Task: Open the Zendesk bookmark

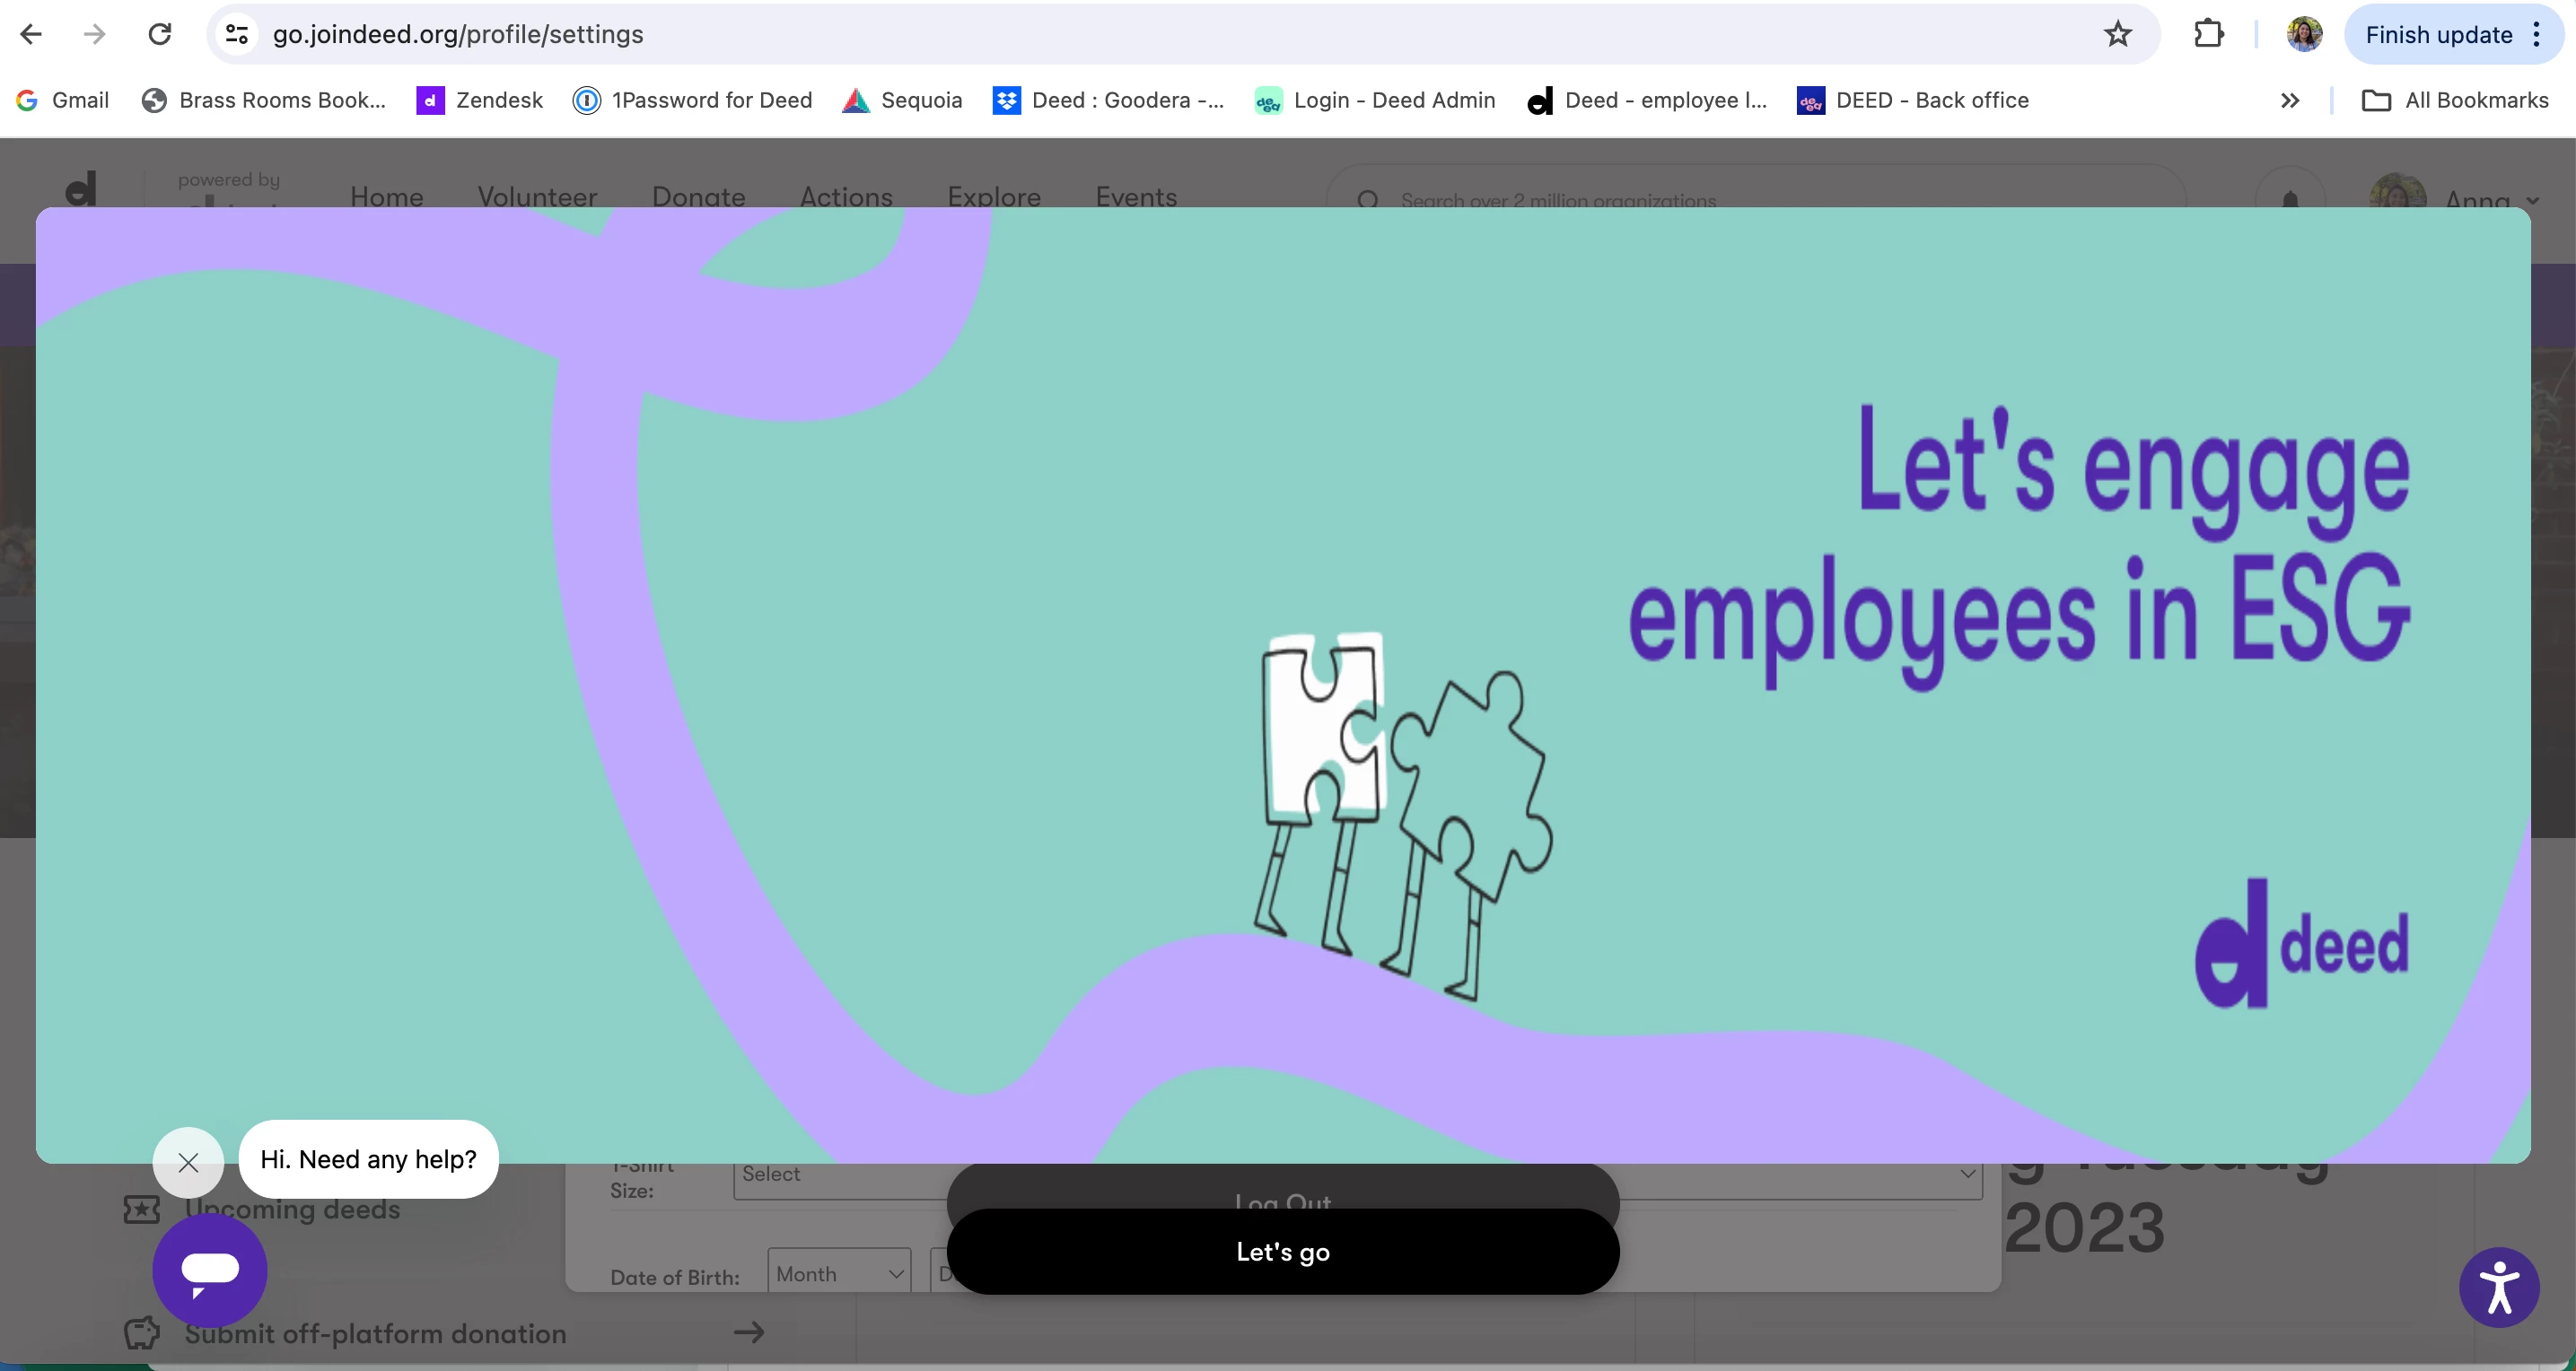Action: (480, 100)
